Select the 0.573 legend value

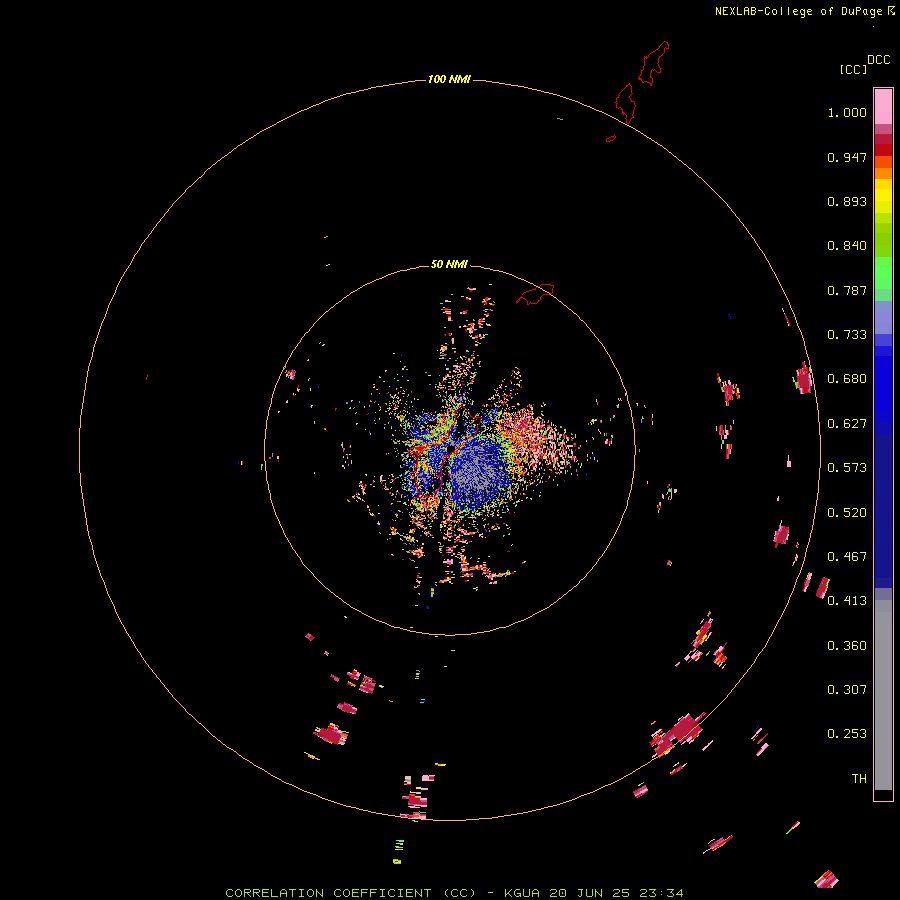tap(847, 468)
